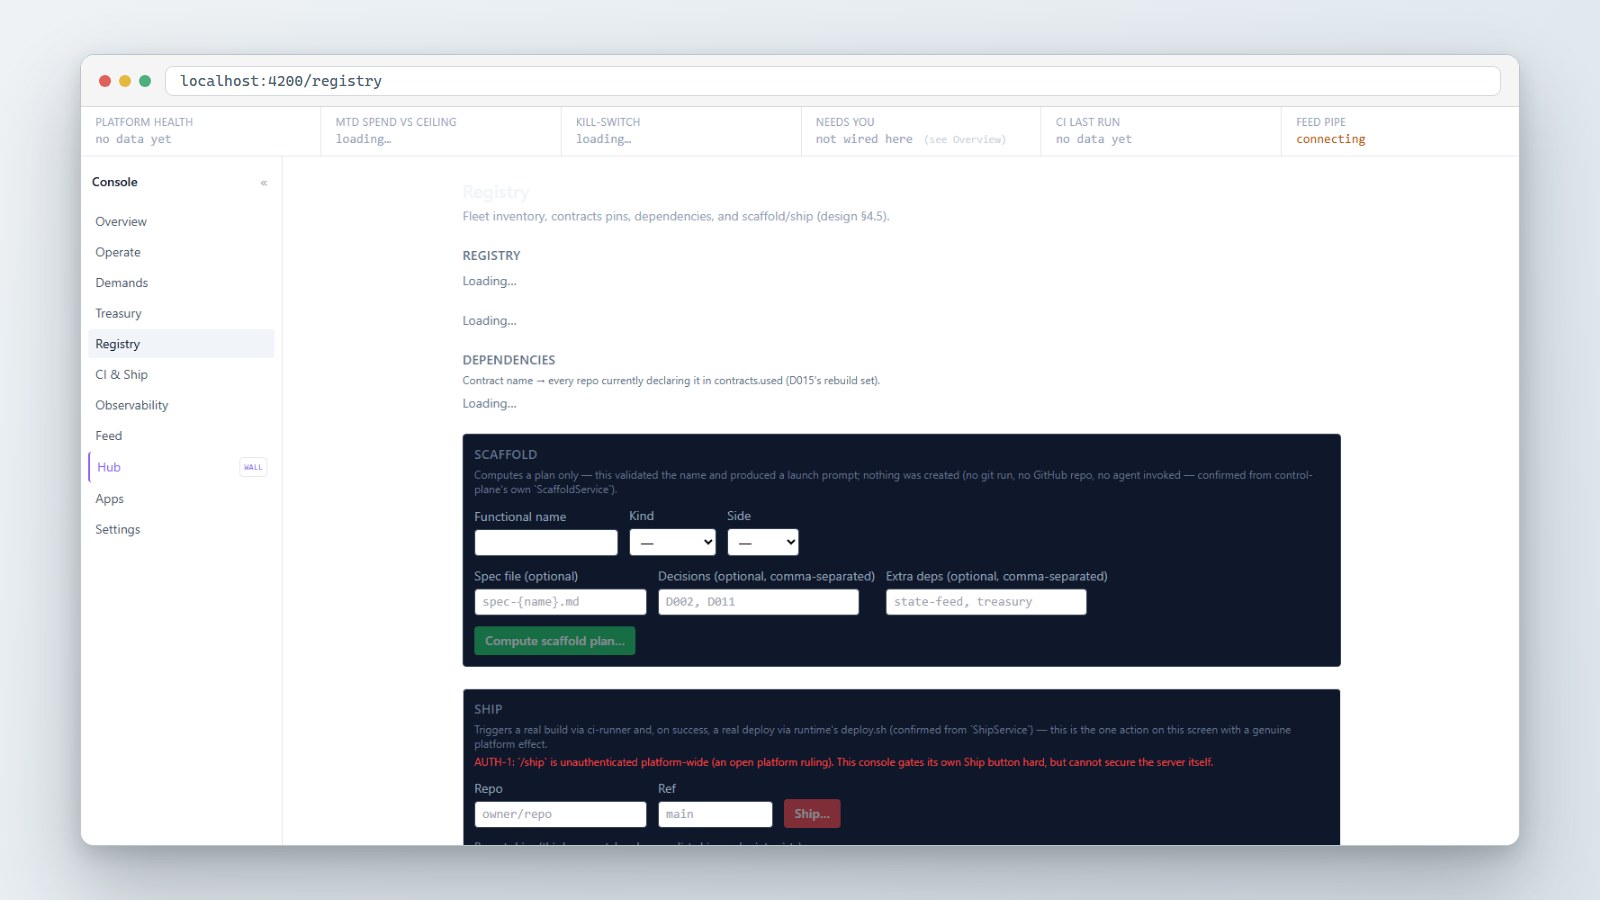
Task: Click the browser address bar
Action: tap(833, 81)
